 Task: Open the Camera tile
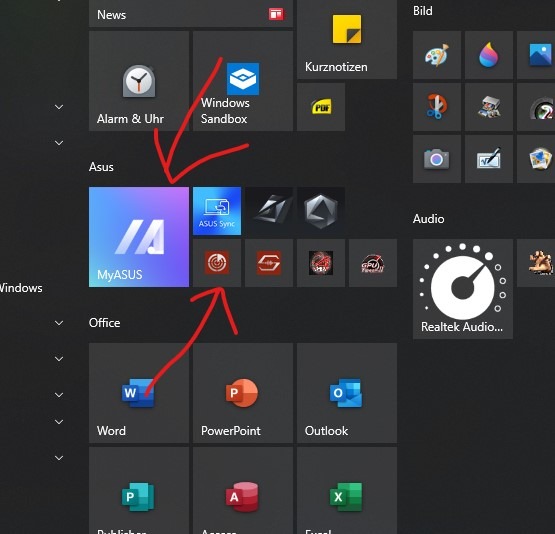click(x=437, y=159)
